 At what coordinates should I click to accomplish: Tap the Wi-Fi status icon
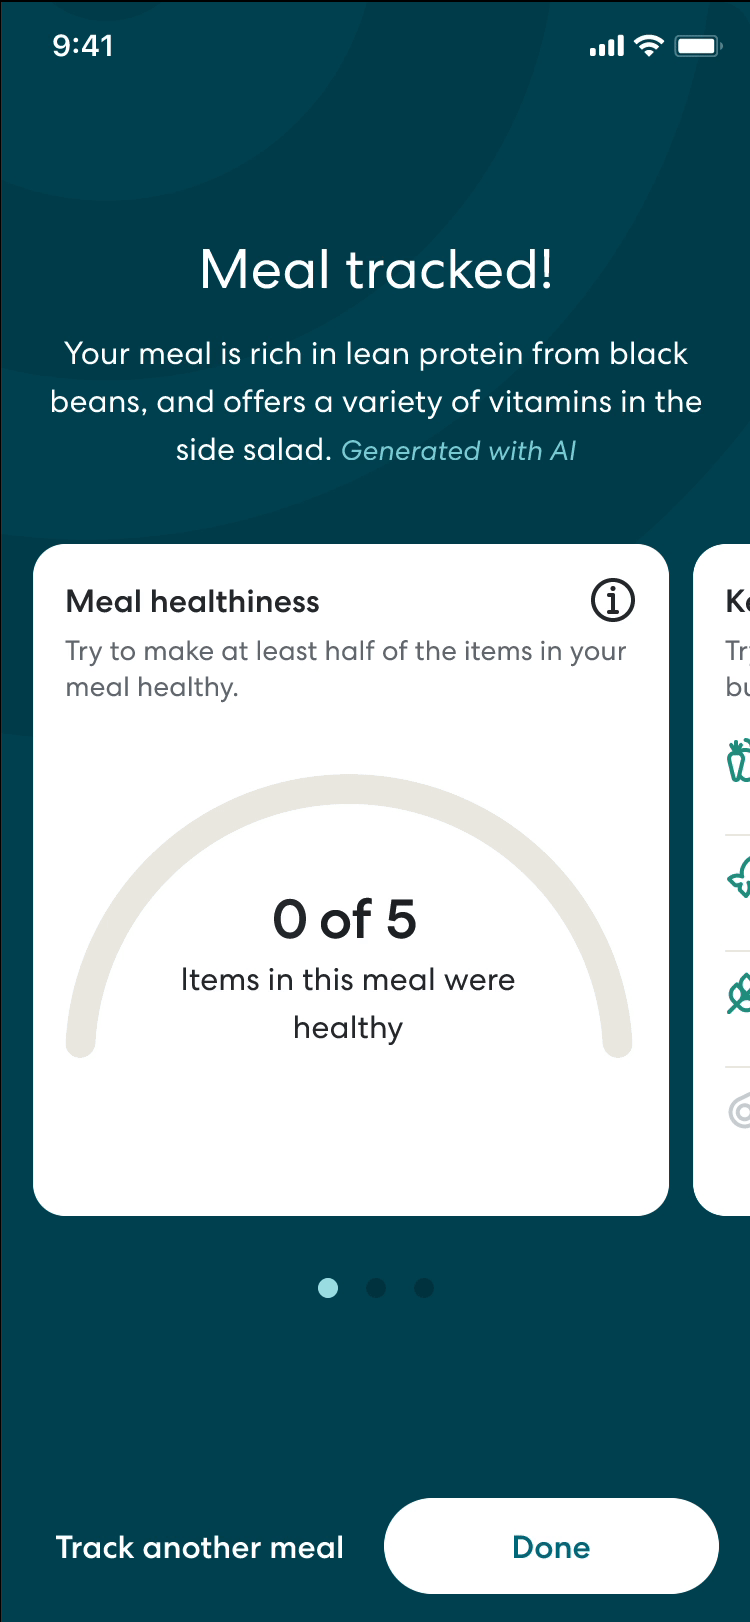[649, 45]
